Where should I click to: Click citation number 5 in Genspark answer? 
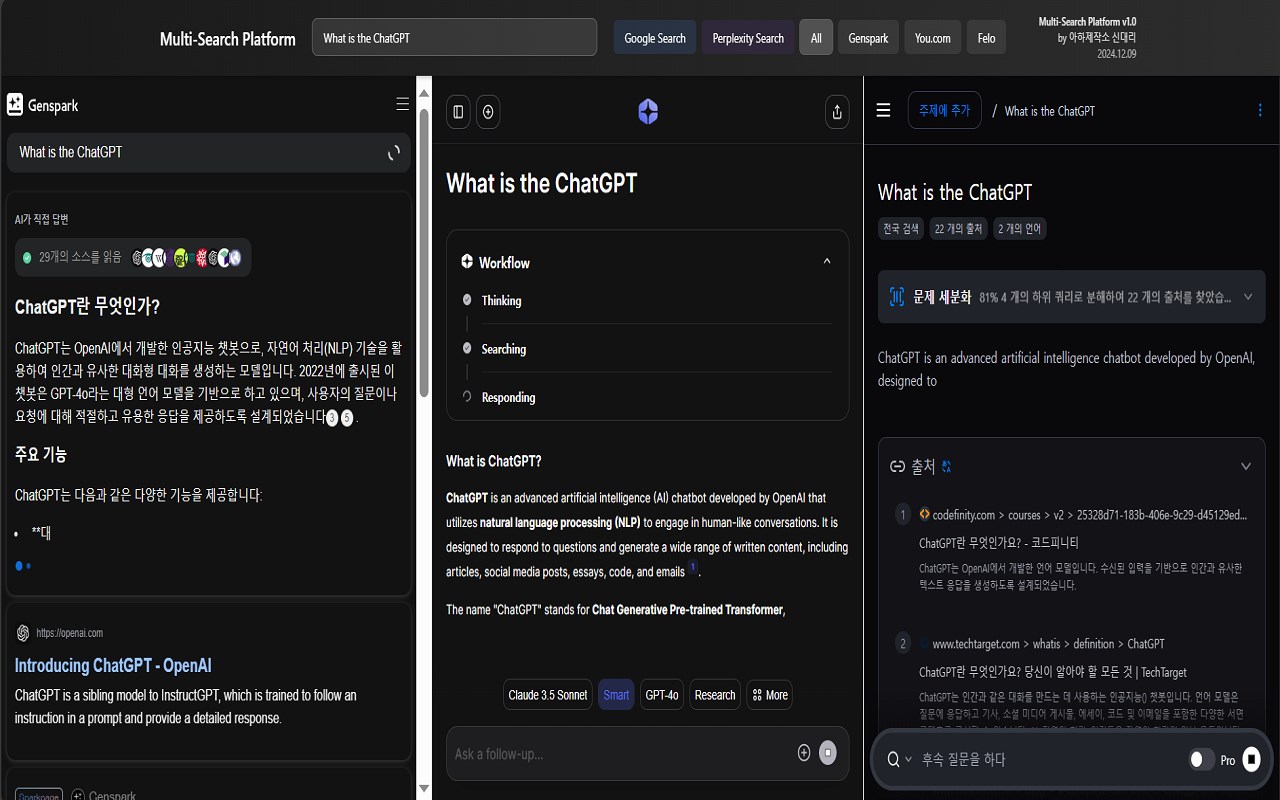(x=347, y=418)
